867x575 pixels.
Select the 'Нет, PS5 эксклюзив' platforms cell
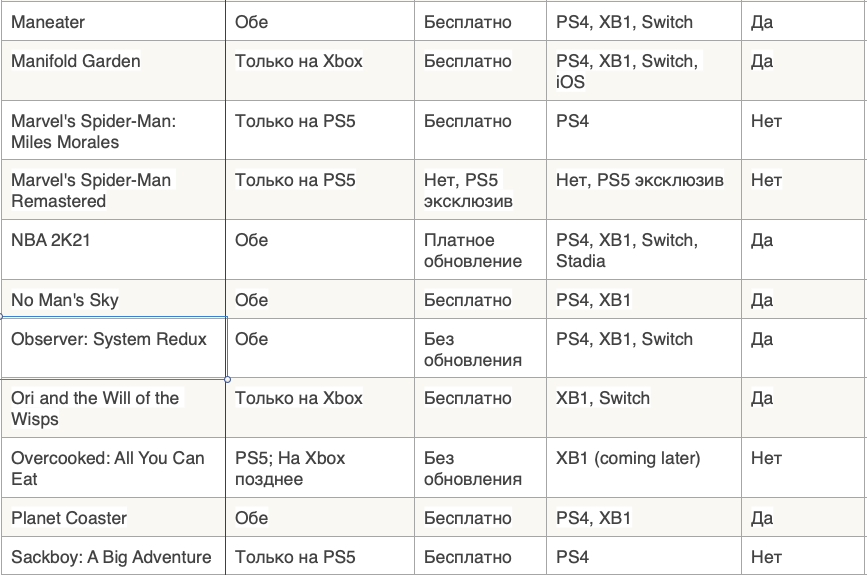pyautogui.click(x=640, y=181)
